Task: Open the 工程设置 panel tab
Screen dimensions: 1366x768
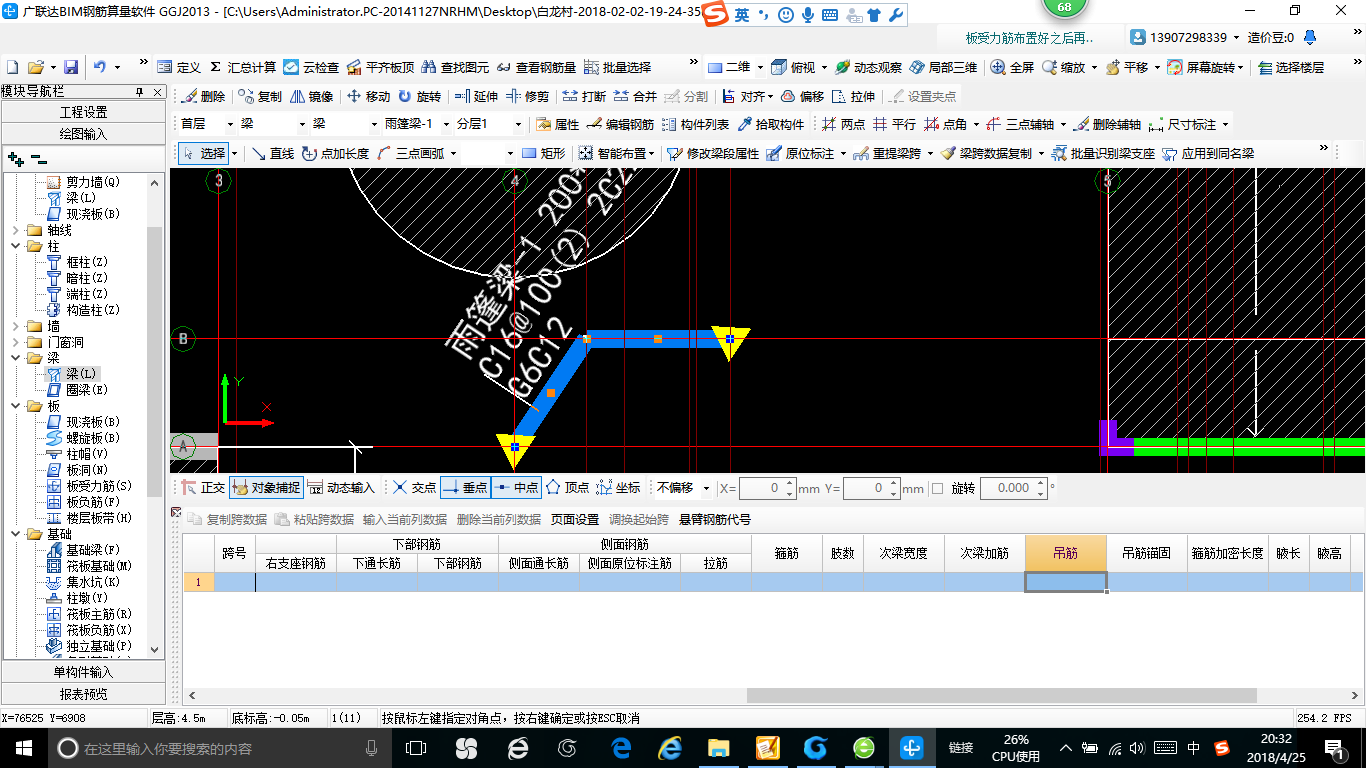Action: click(83, 112)
